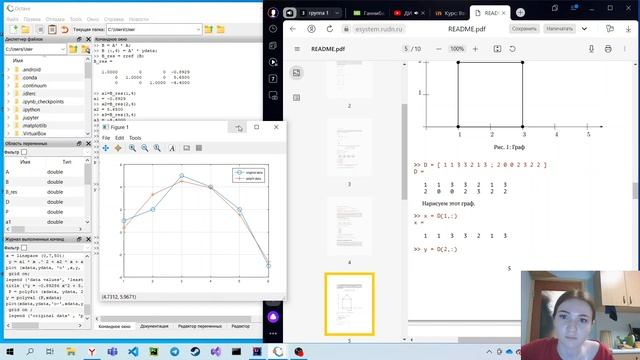Viewport: 640px width, 360px height.
Task: Open history clock icon in browser side panel
Action: click(x=273, y=29)
